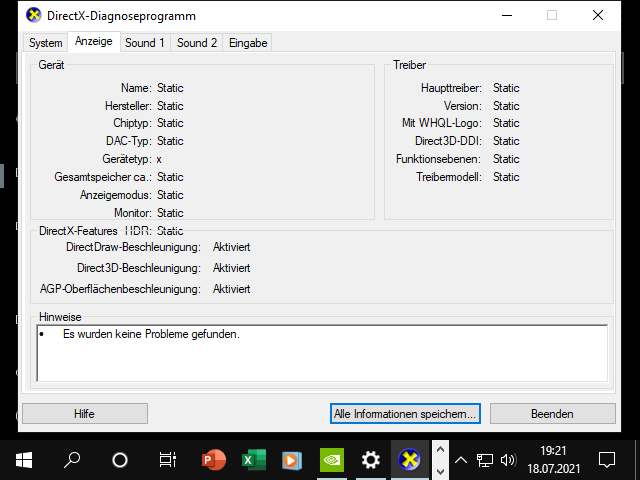Click the Name value Static
The image size is (640, 480).
(170, 88)
